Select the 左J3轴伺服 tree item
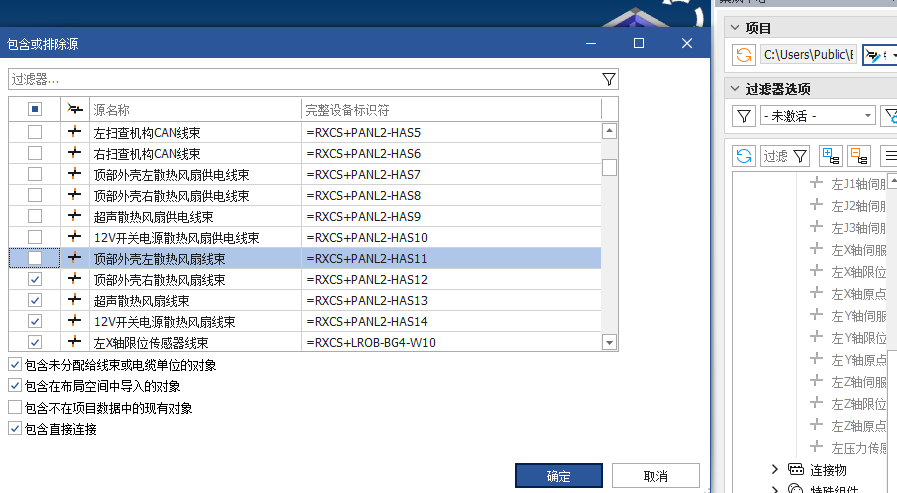 click(x=858, y=228)
